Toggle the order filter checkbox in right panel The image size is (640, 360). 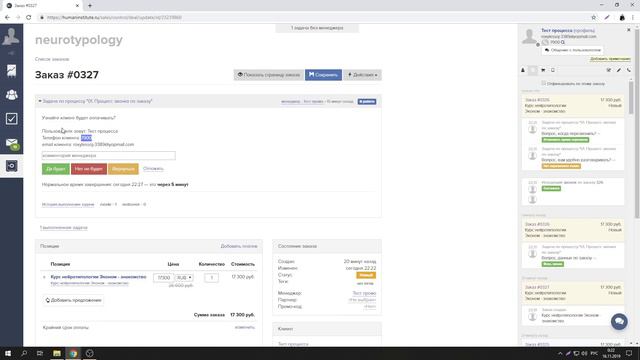pos(543,83)
